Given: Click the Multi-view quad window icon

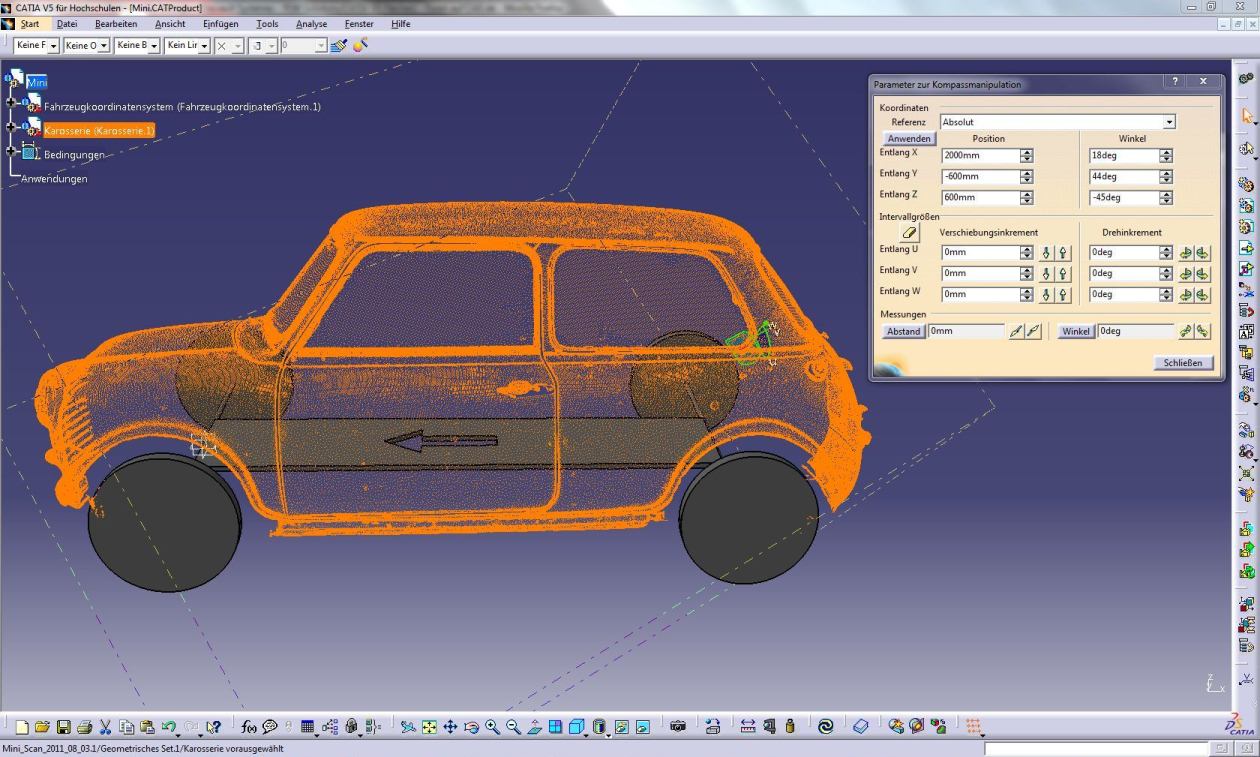Looking at the screenshot, I should tap(555, 727).
